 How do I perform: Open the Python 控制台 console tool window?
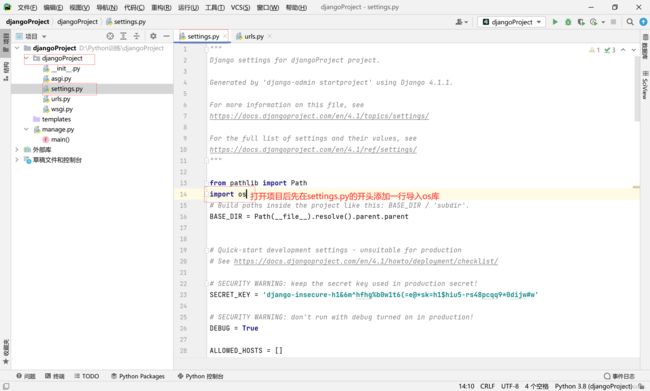201,376
